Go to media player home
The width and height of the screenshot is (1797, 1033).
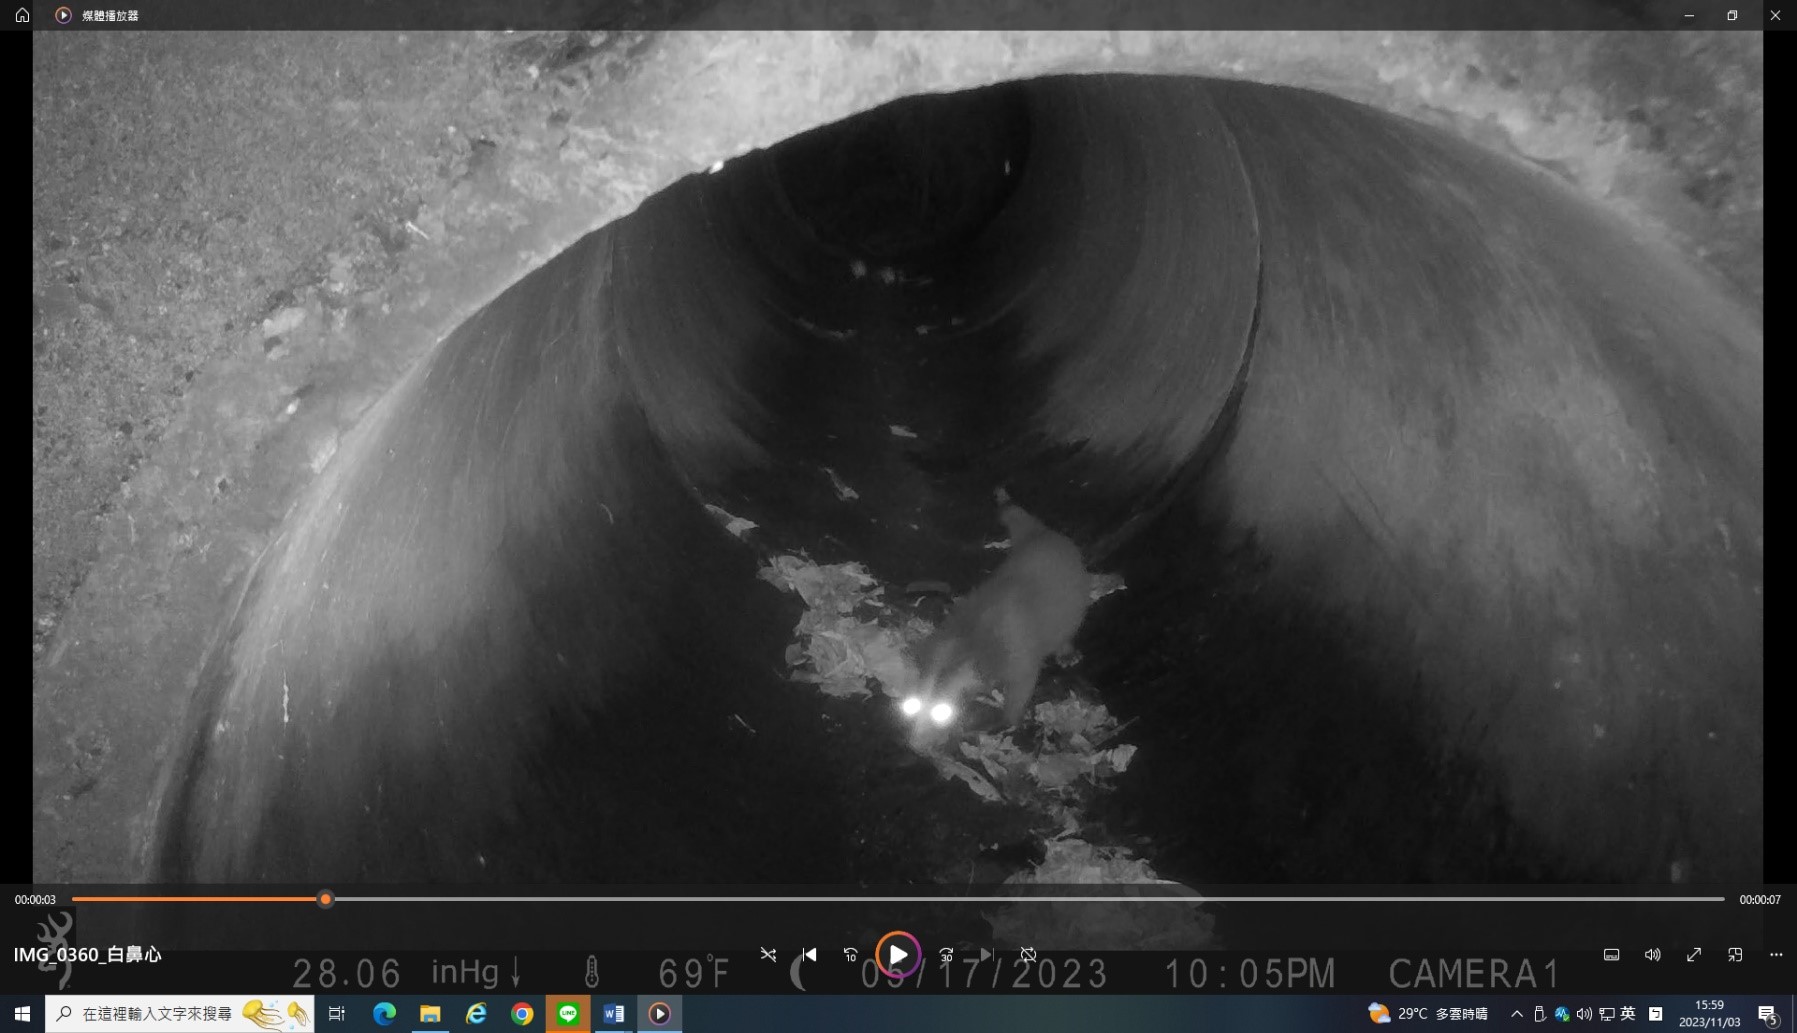pyautogui.click(x=22, y=15)
